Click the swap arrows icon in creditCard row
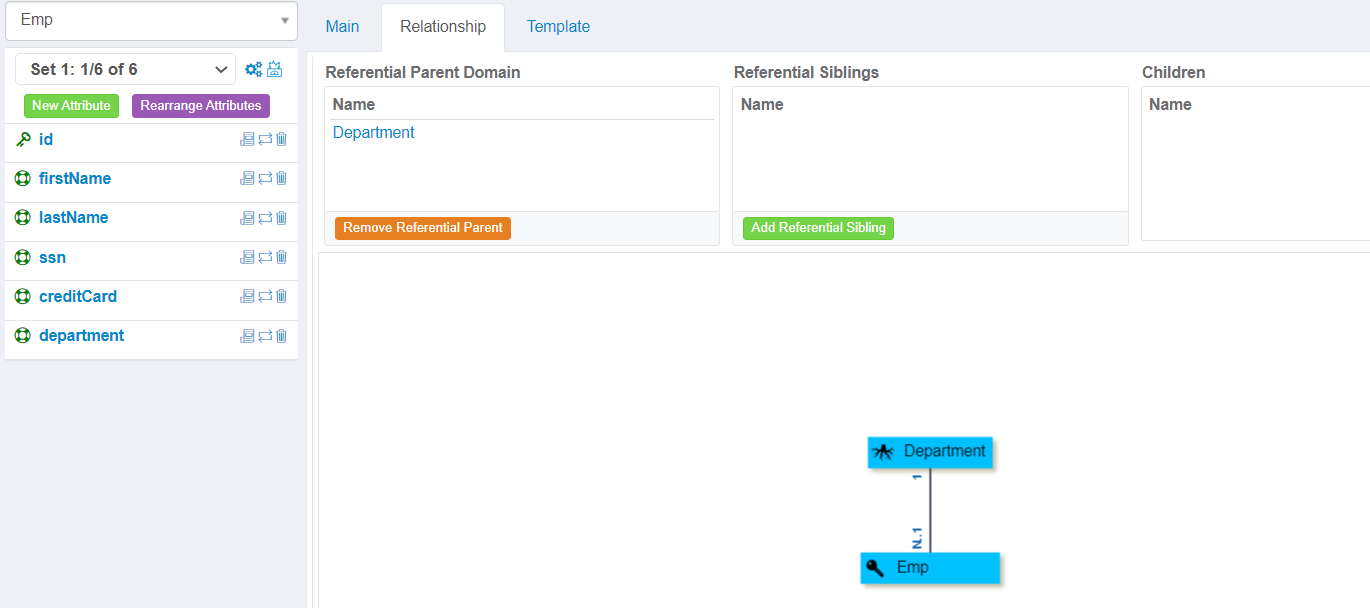The width and height of the screenshot is (1370, 608). tap(265, 297)
